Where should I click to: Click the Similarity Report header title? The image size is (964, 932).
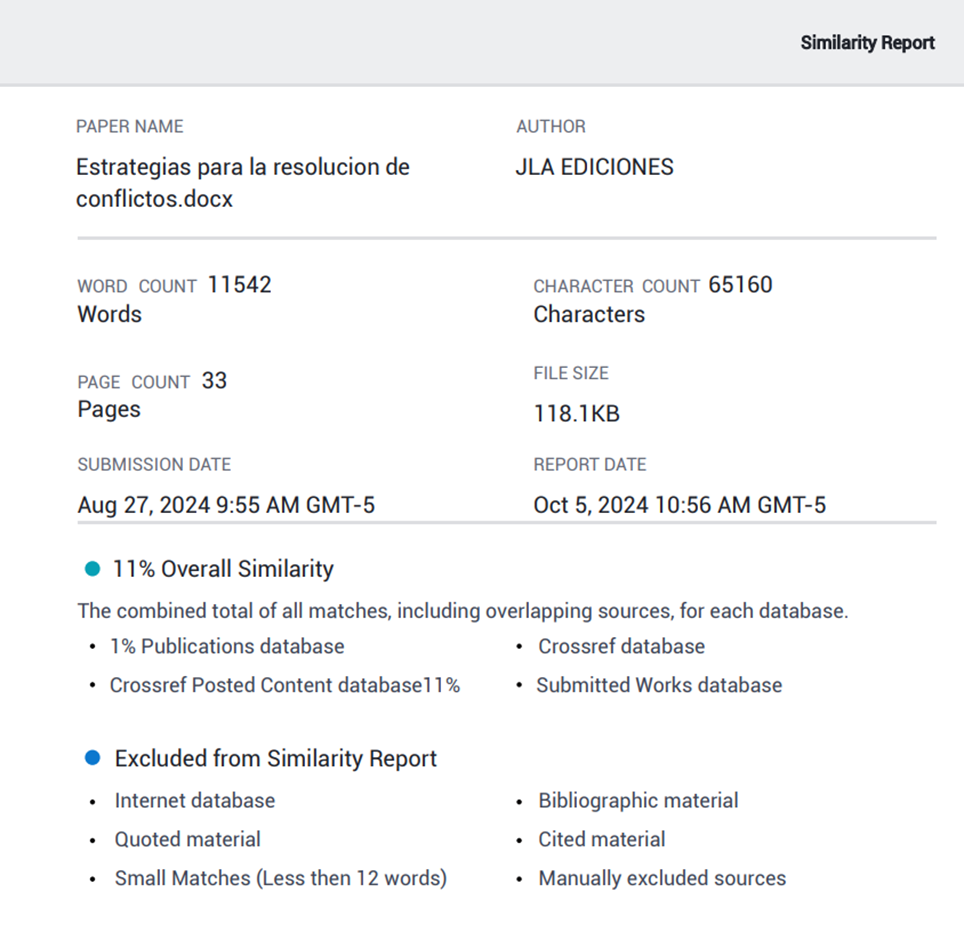coord(867,43)
